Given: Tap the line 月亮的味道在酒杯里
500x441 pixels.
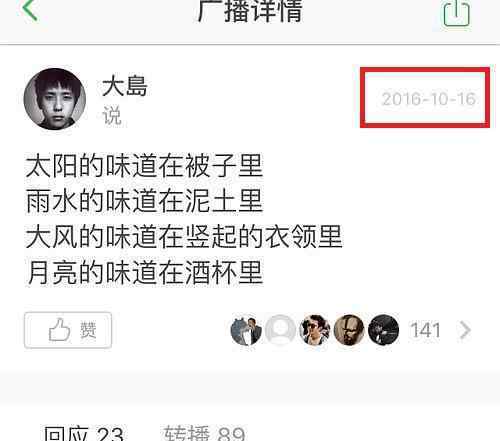Looking at the screenshot, I should point(145,273).
